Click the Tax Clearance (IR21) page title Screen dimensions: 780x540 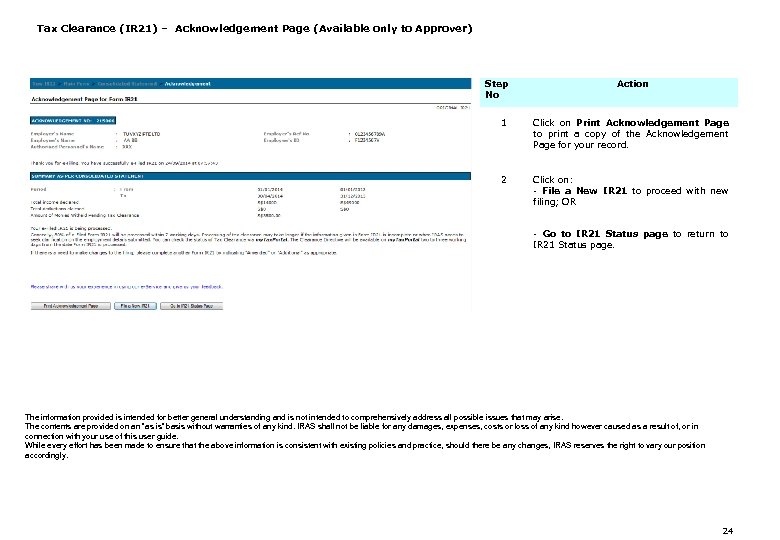(x=254, y=28)
